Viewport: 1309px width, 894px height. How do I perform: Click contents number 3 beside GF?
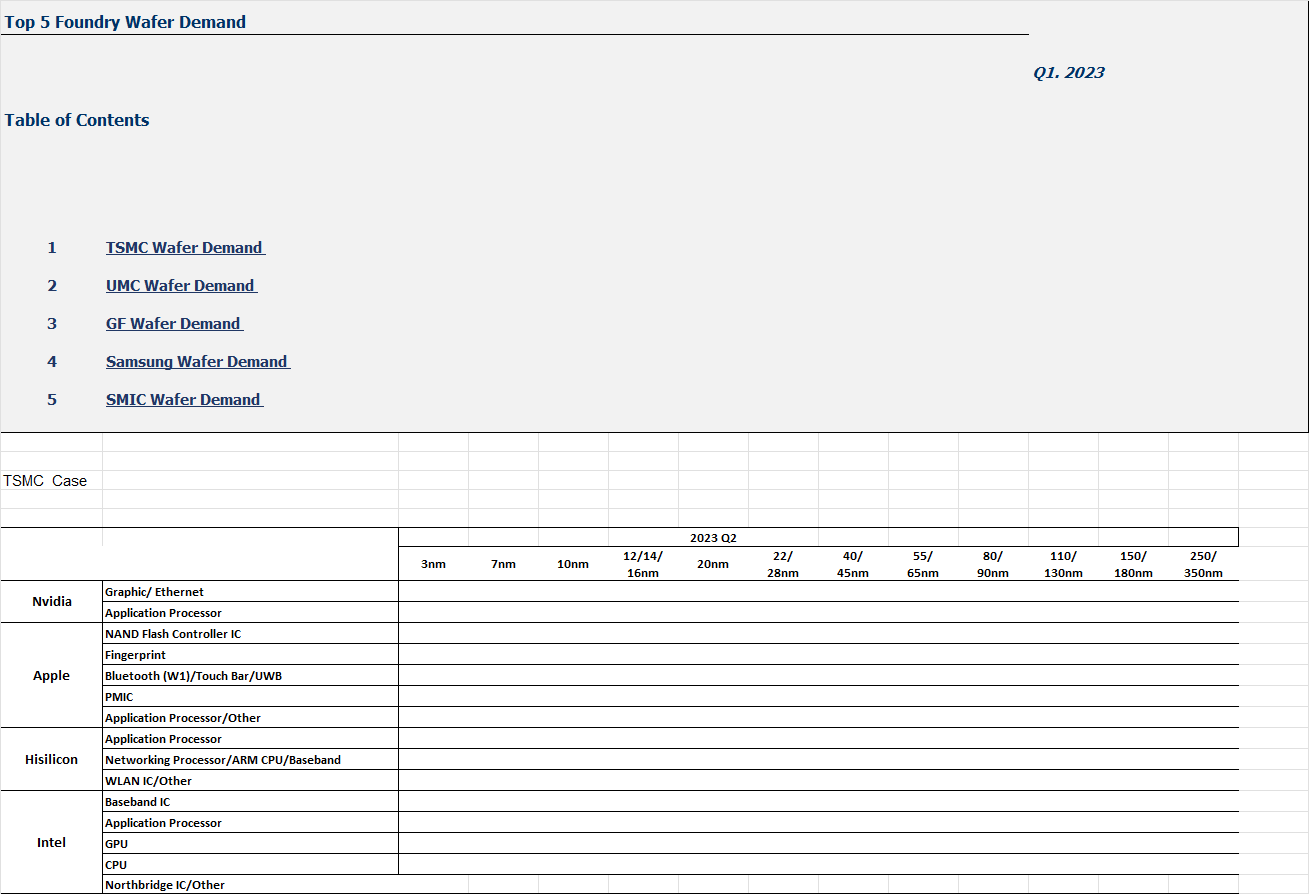52,324
